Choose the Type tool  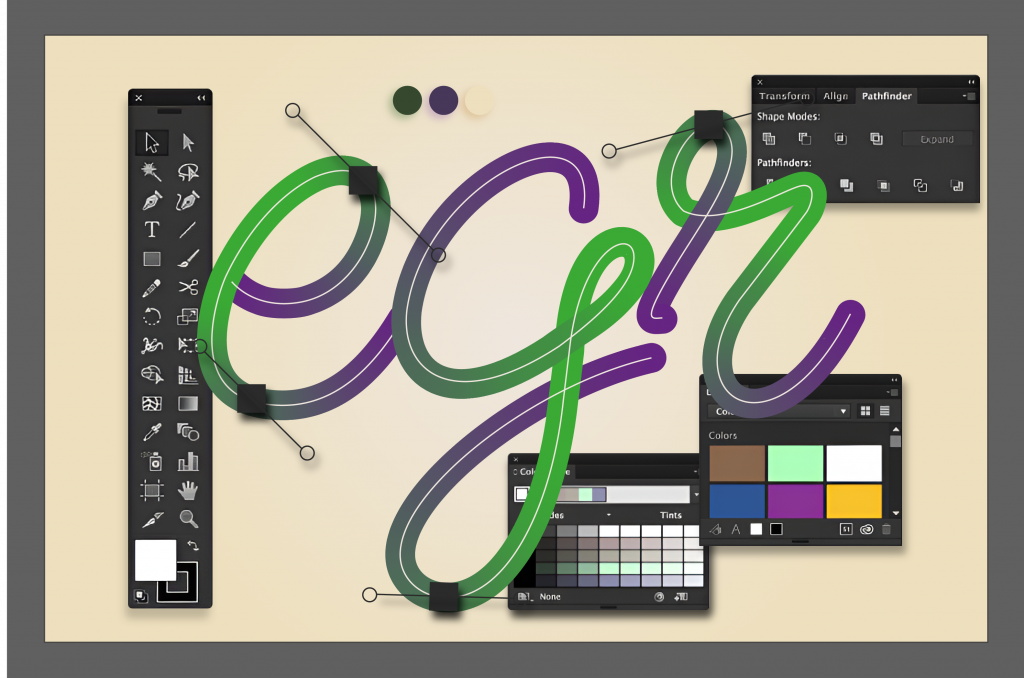152,229
